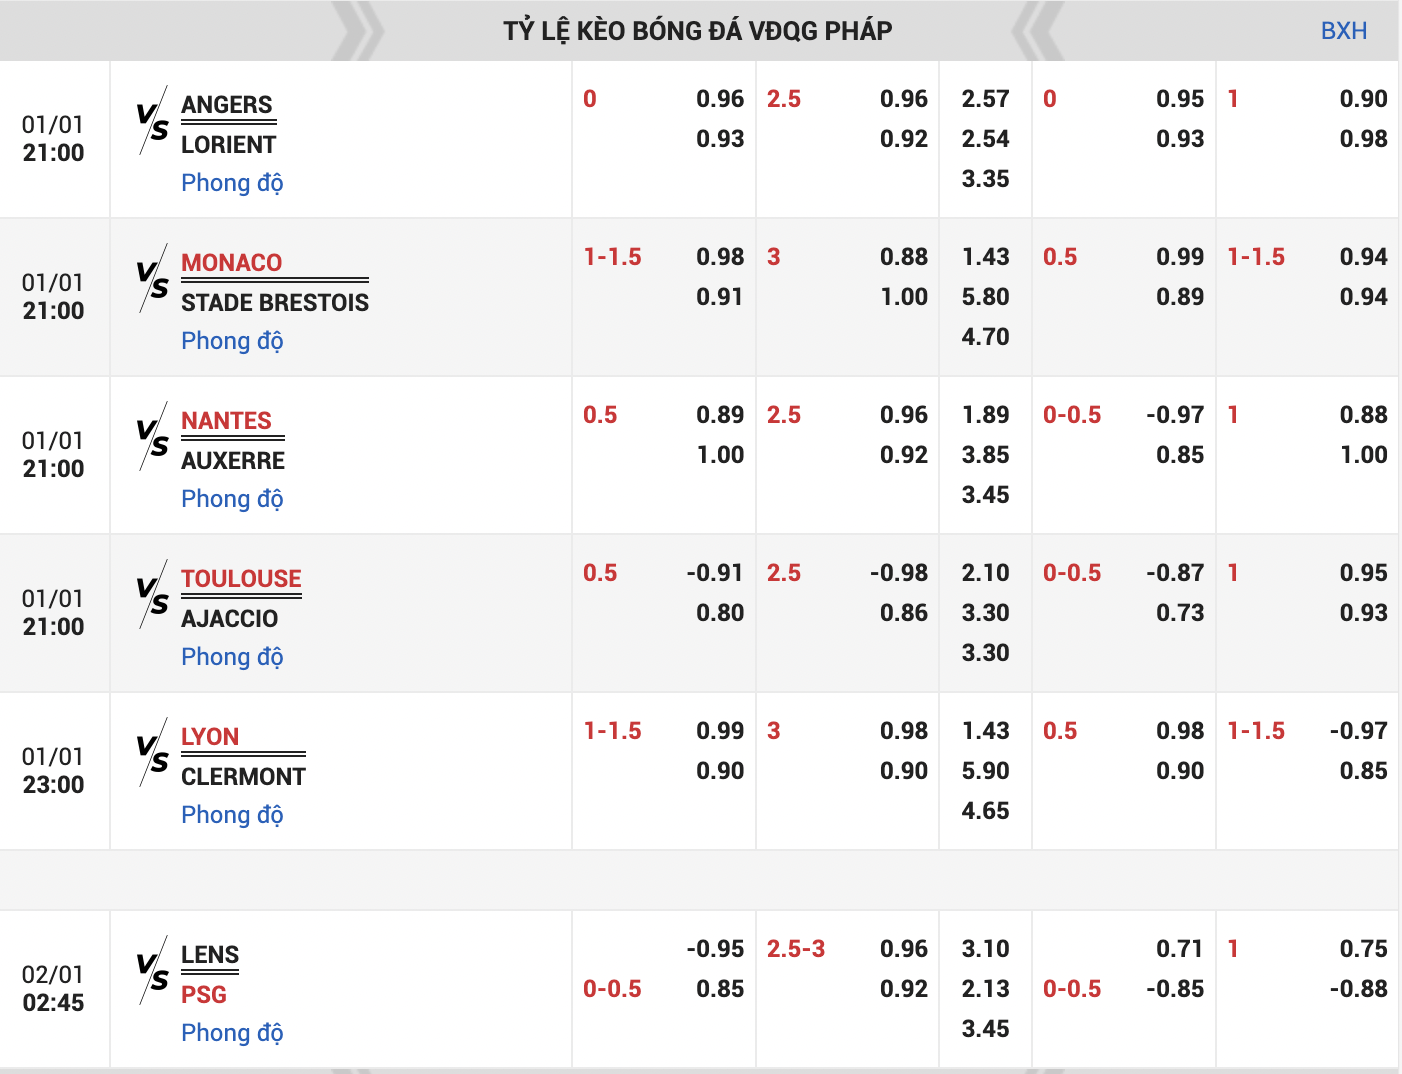Click Angers match 1X2 odds 2.57
This screenshot has height=1074, width=1402.
point(985,99)
